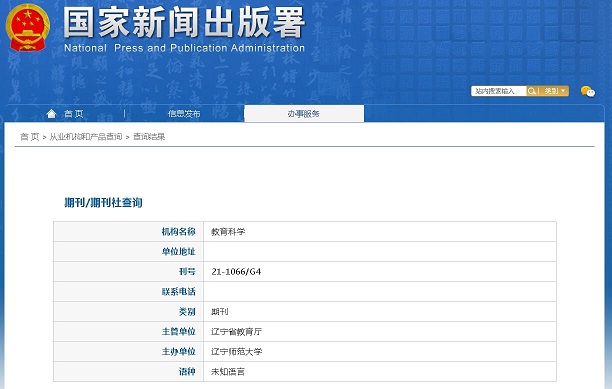Click National Press and Publication Administration subtitle

[x=184, y=48]
